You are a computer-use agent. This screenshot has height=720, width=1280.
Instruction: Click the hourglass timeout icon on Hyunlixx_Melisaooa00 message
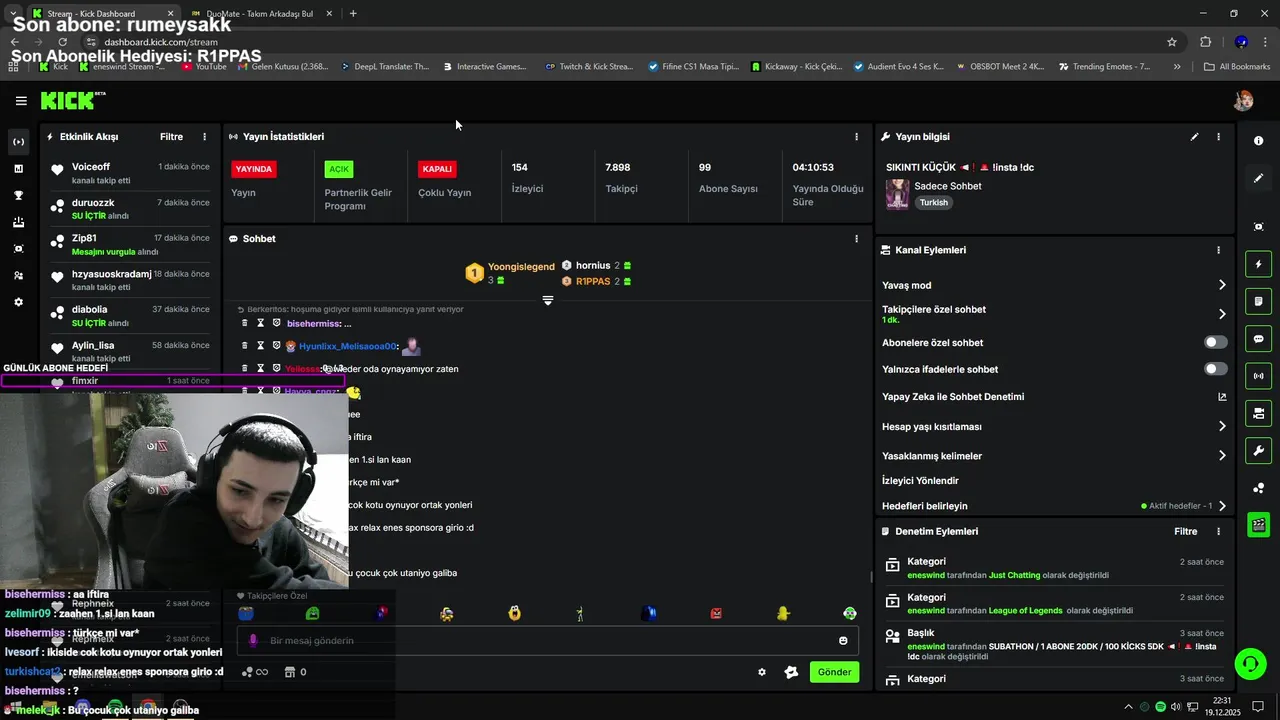pos(260,346)
